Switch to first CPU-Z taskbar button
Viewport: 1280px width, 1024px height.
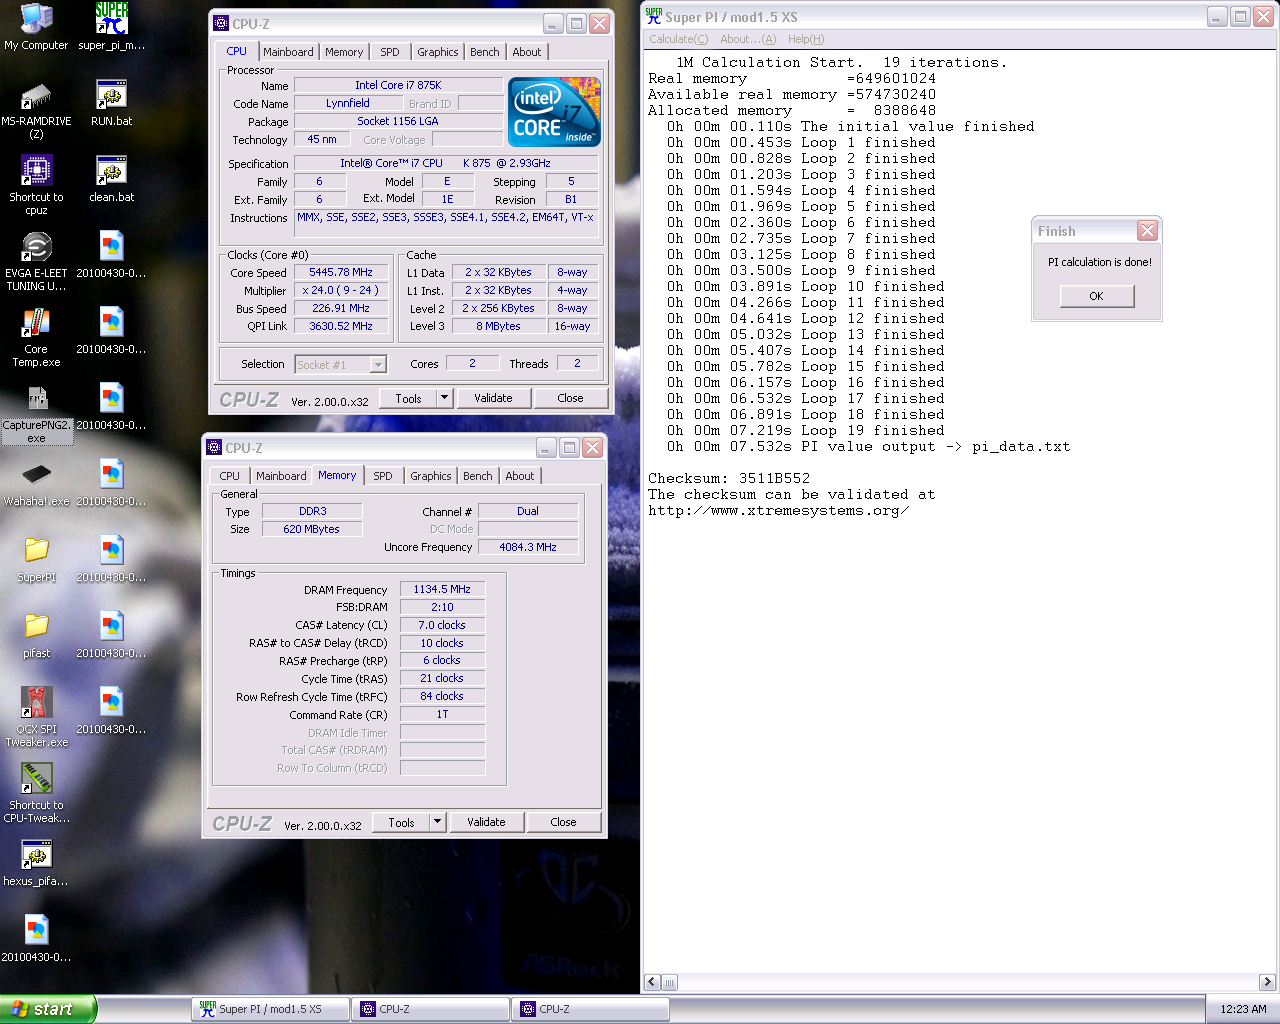coord(430,1009)
